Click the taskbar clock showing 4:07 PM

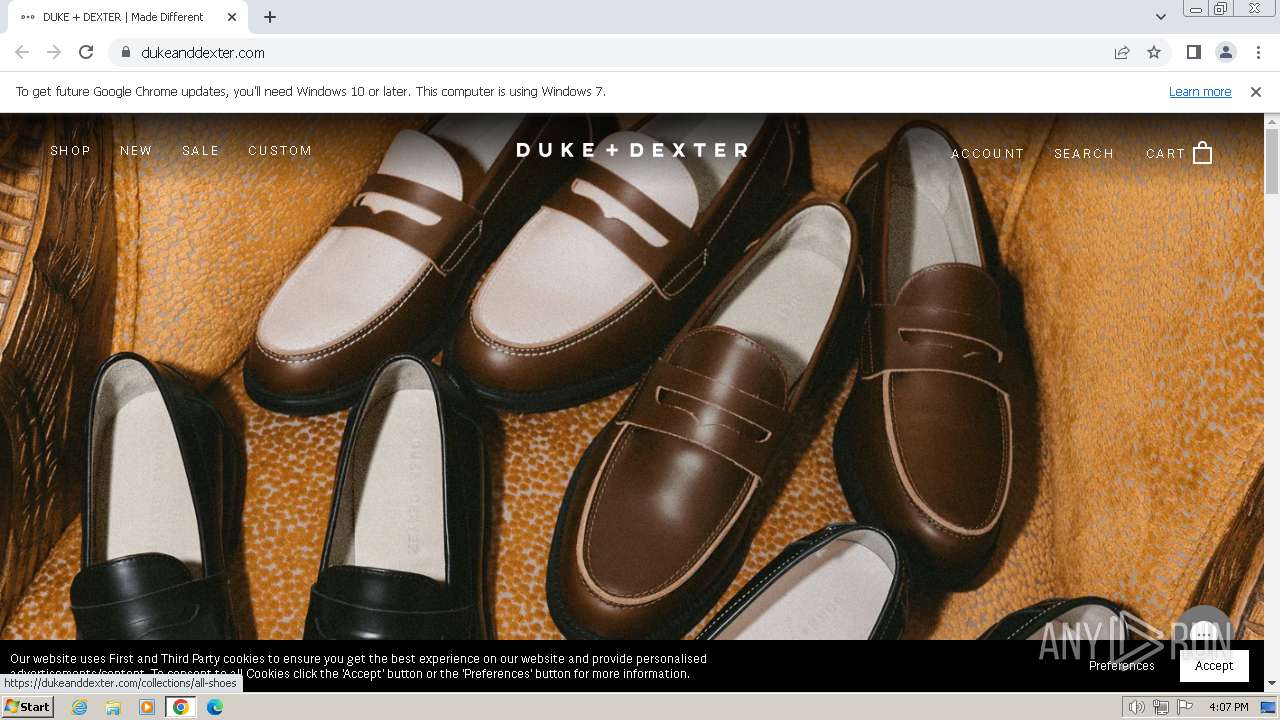[x=1228, y=707]
